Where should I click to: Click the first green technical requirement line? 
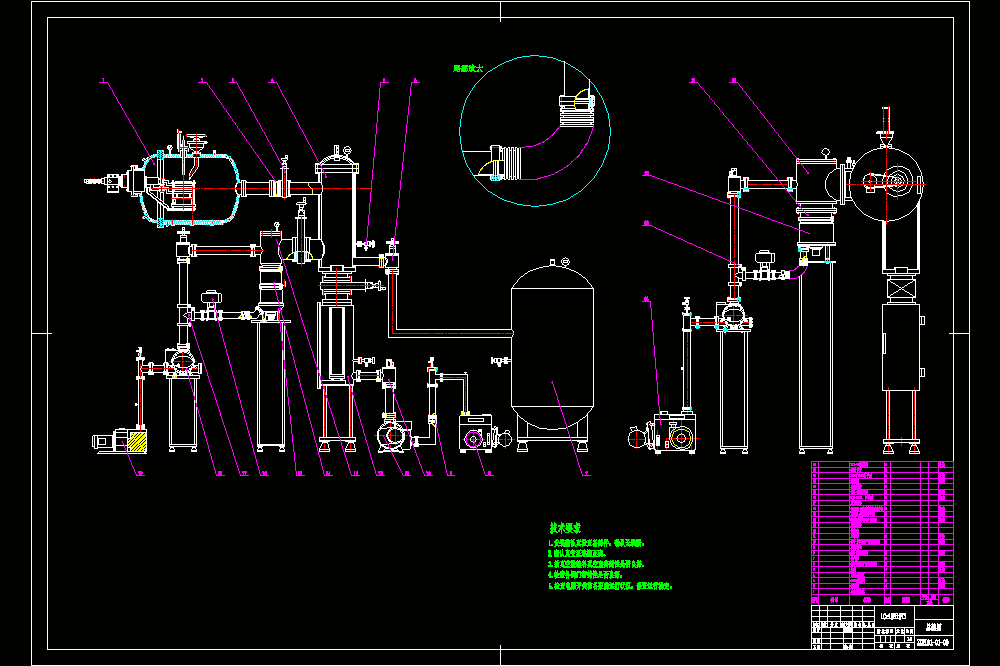click(x=597, y=543)
